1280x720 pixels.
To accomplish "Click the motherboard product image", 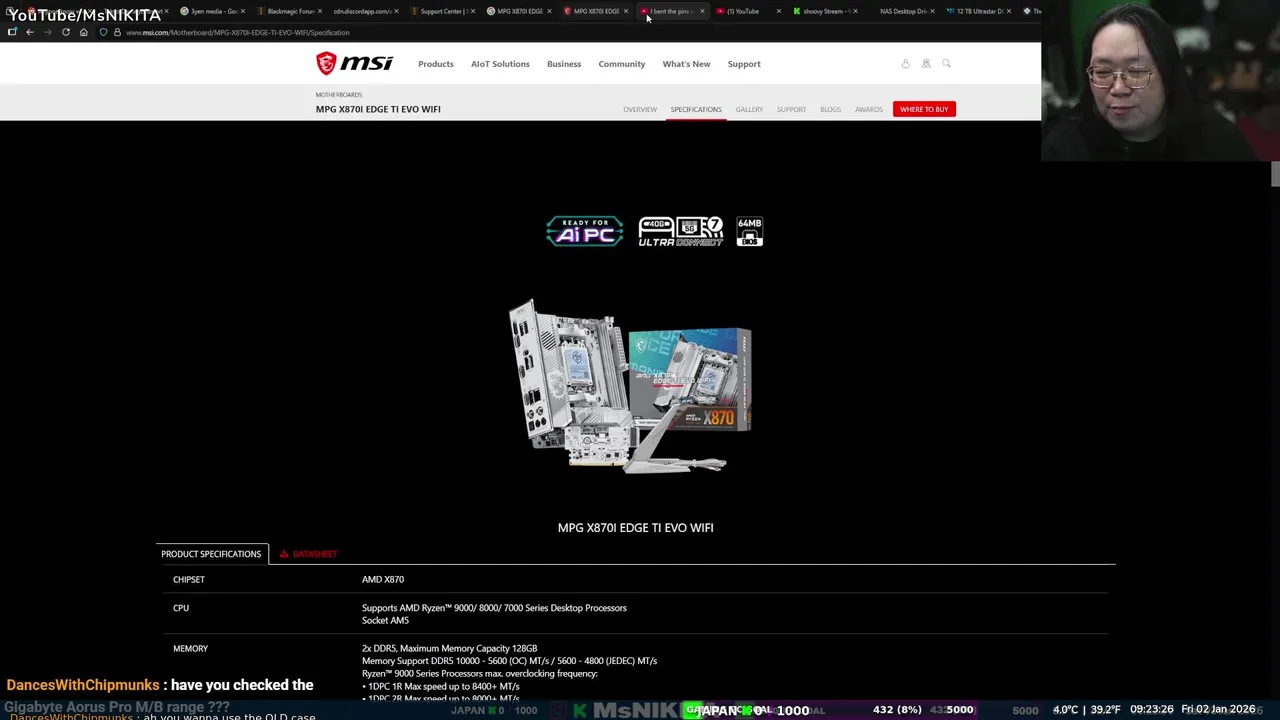I will pyautogui.click(x=630, y=386).
